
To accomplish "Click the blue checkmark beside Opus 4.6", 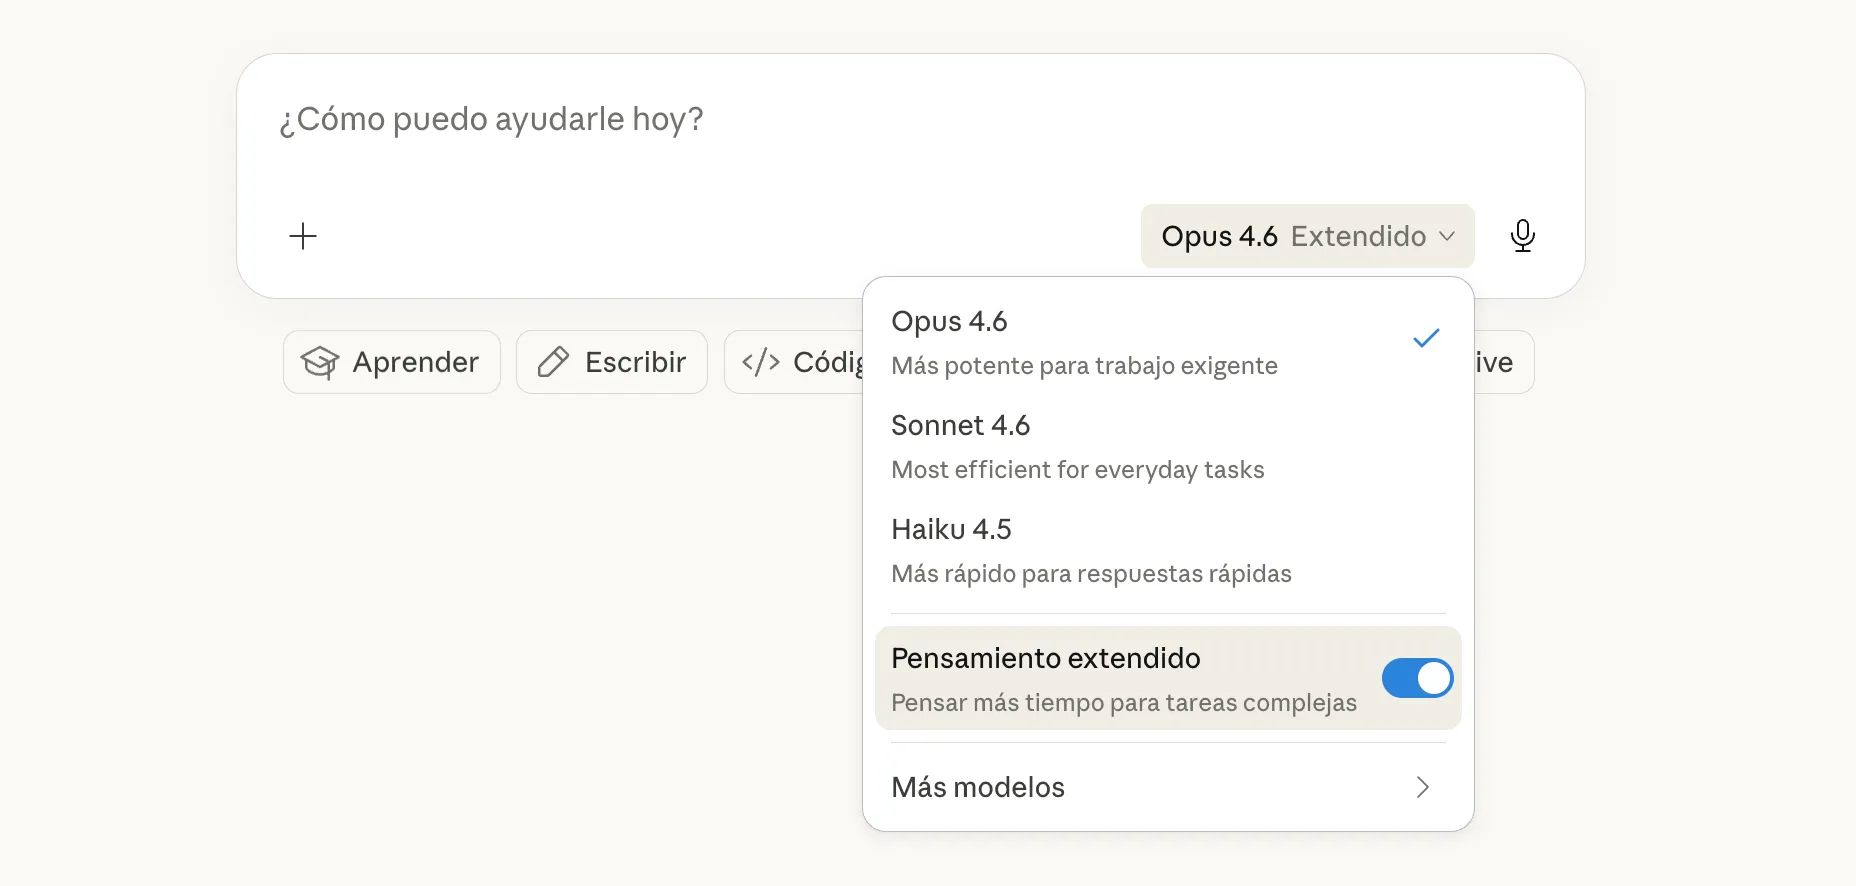I will click(x=1426, y=338).
